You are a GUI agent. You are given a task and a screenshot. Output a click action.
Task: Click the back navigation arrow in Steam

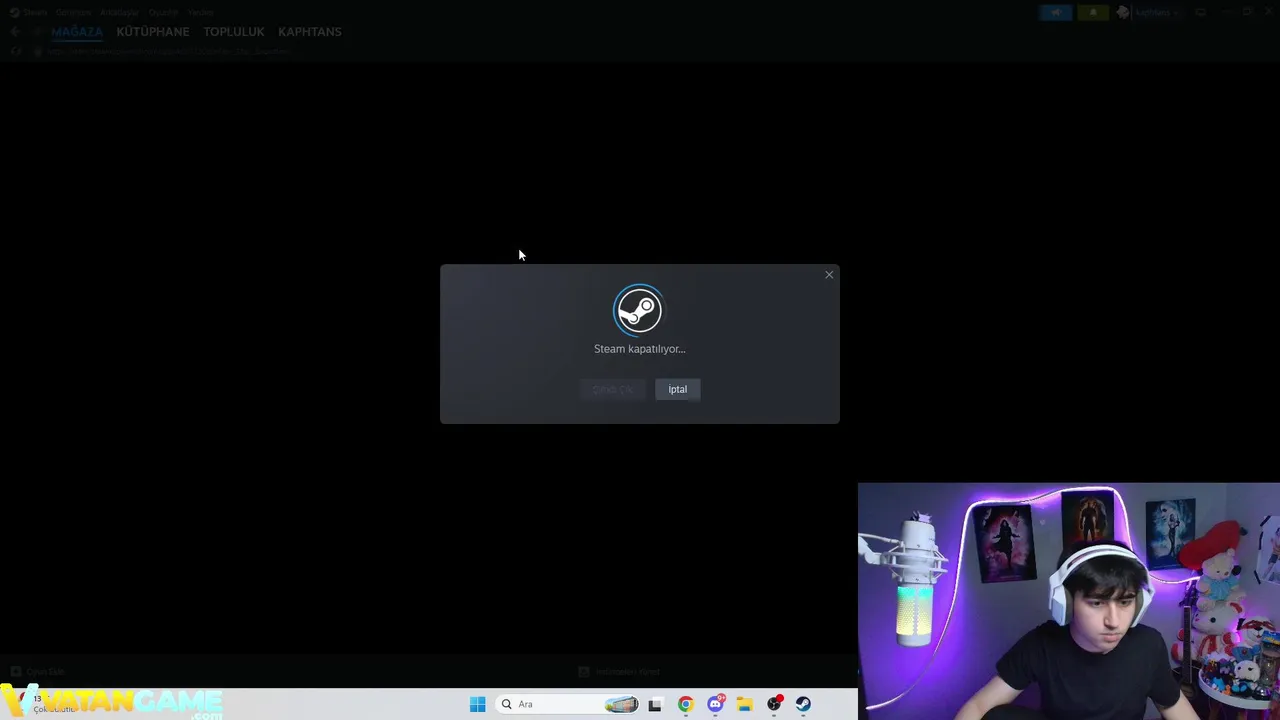tap(15, 32)
